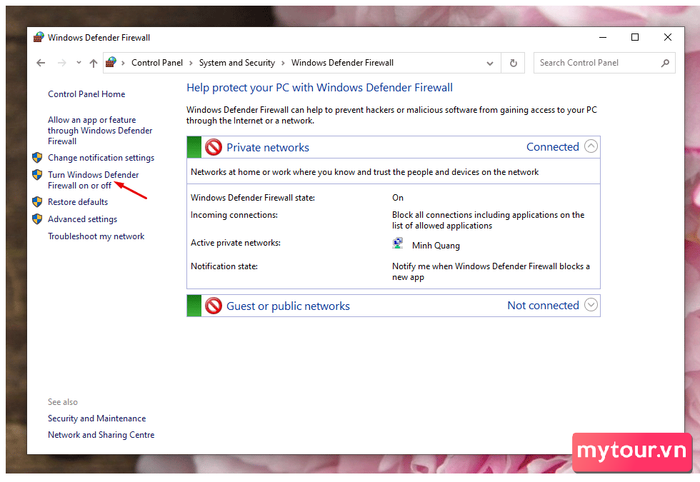This screenshot has height=482, width=700.
Task: Collapse the Private networks section
Action: [591, 146]
